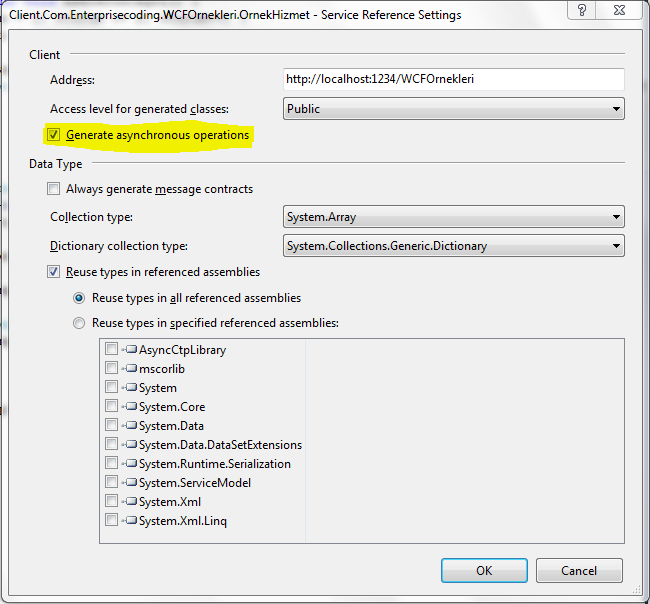Click the dialog resize grip corner

click(637, 590)
